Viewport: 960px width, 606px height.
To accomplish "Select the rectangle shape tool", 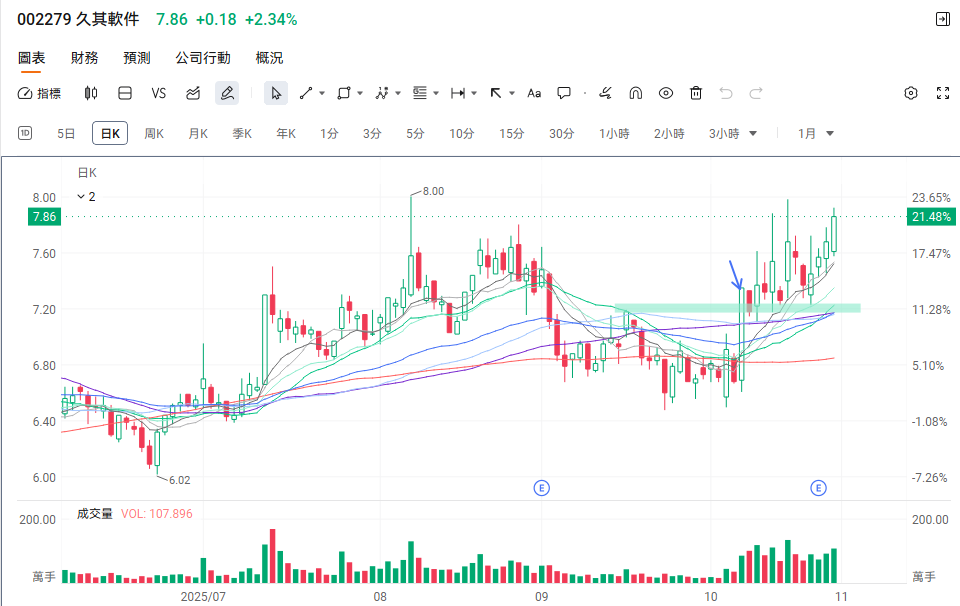I will tap(344, 93).
